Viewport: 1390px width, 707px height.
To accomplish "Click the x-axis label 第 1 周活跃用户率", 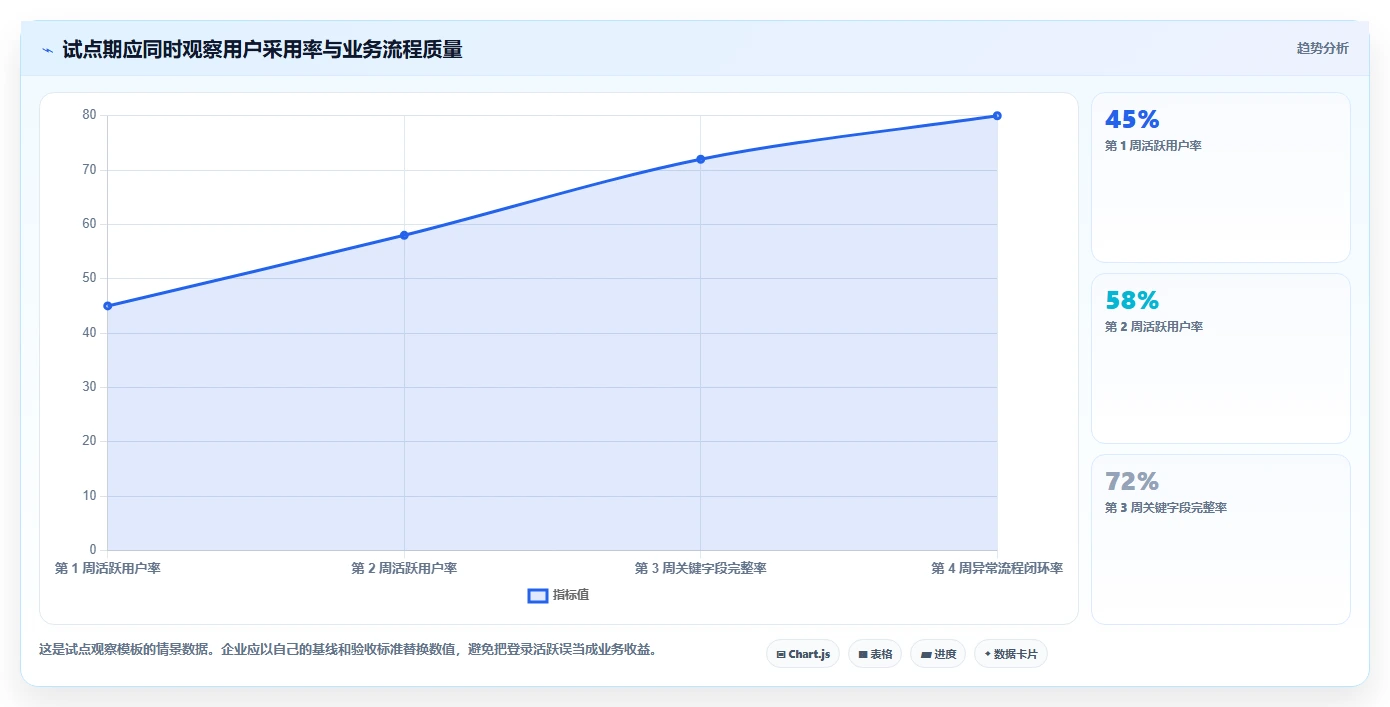I will coord(108,568).
